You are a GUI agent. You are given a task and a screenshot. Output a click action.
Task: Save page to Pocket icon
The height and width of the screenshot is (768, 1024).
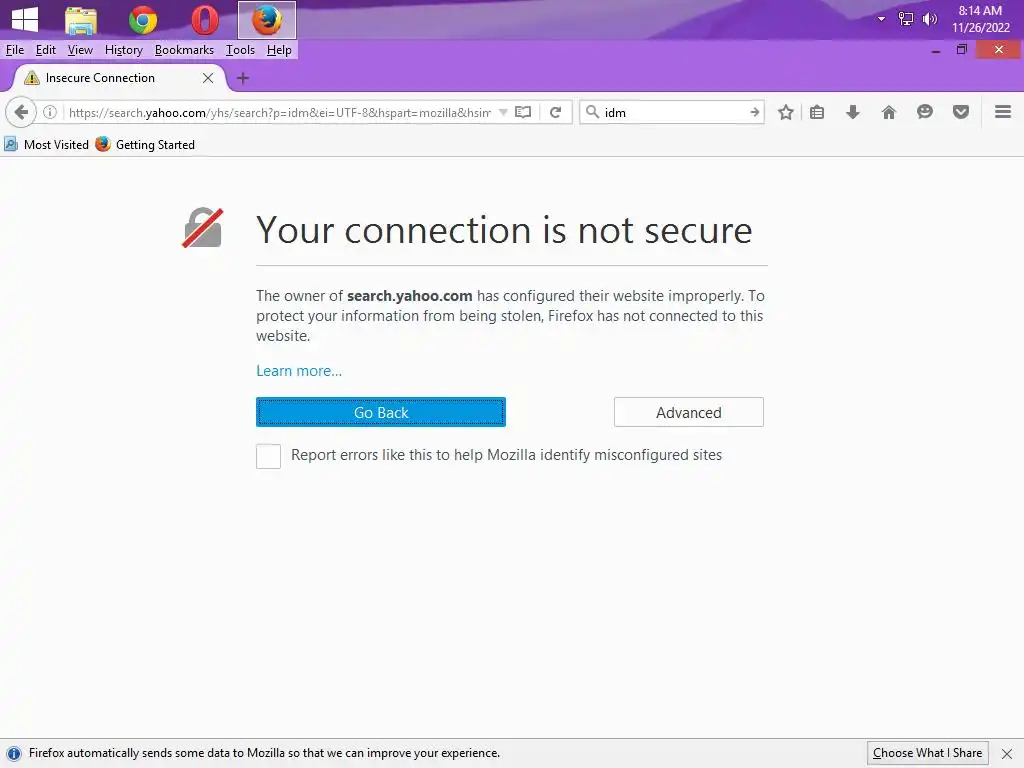coord(961,112)
